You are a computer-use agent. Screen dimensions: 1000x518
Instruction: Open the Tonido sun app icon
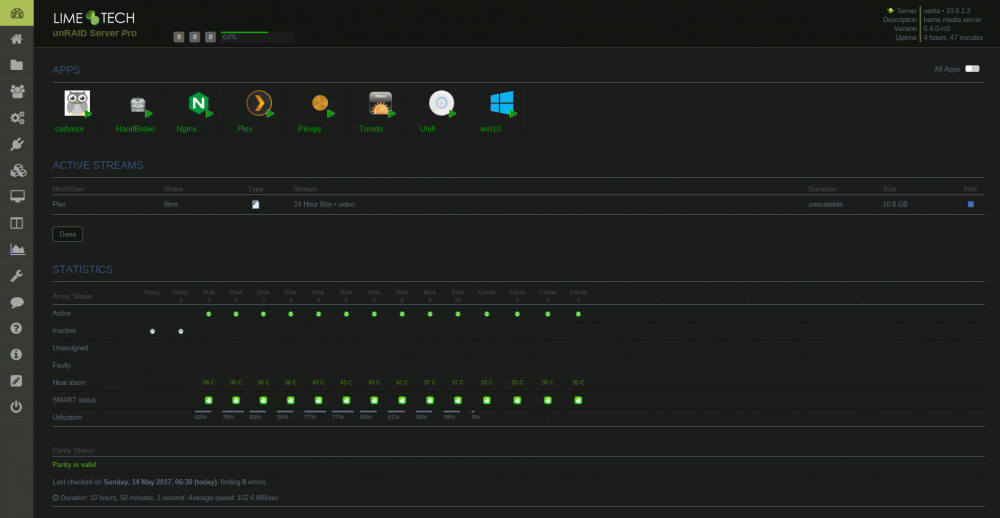point(380,103)
